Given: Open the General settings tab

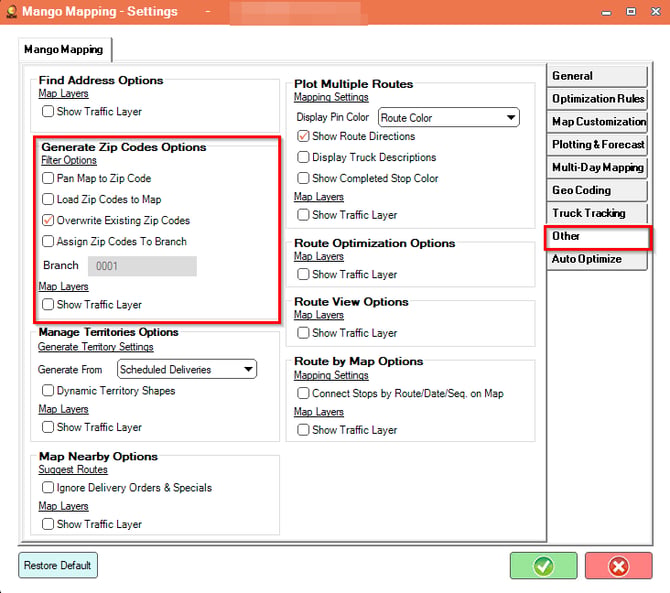Looking at the screenshot, I should (x=597, y=76).
